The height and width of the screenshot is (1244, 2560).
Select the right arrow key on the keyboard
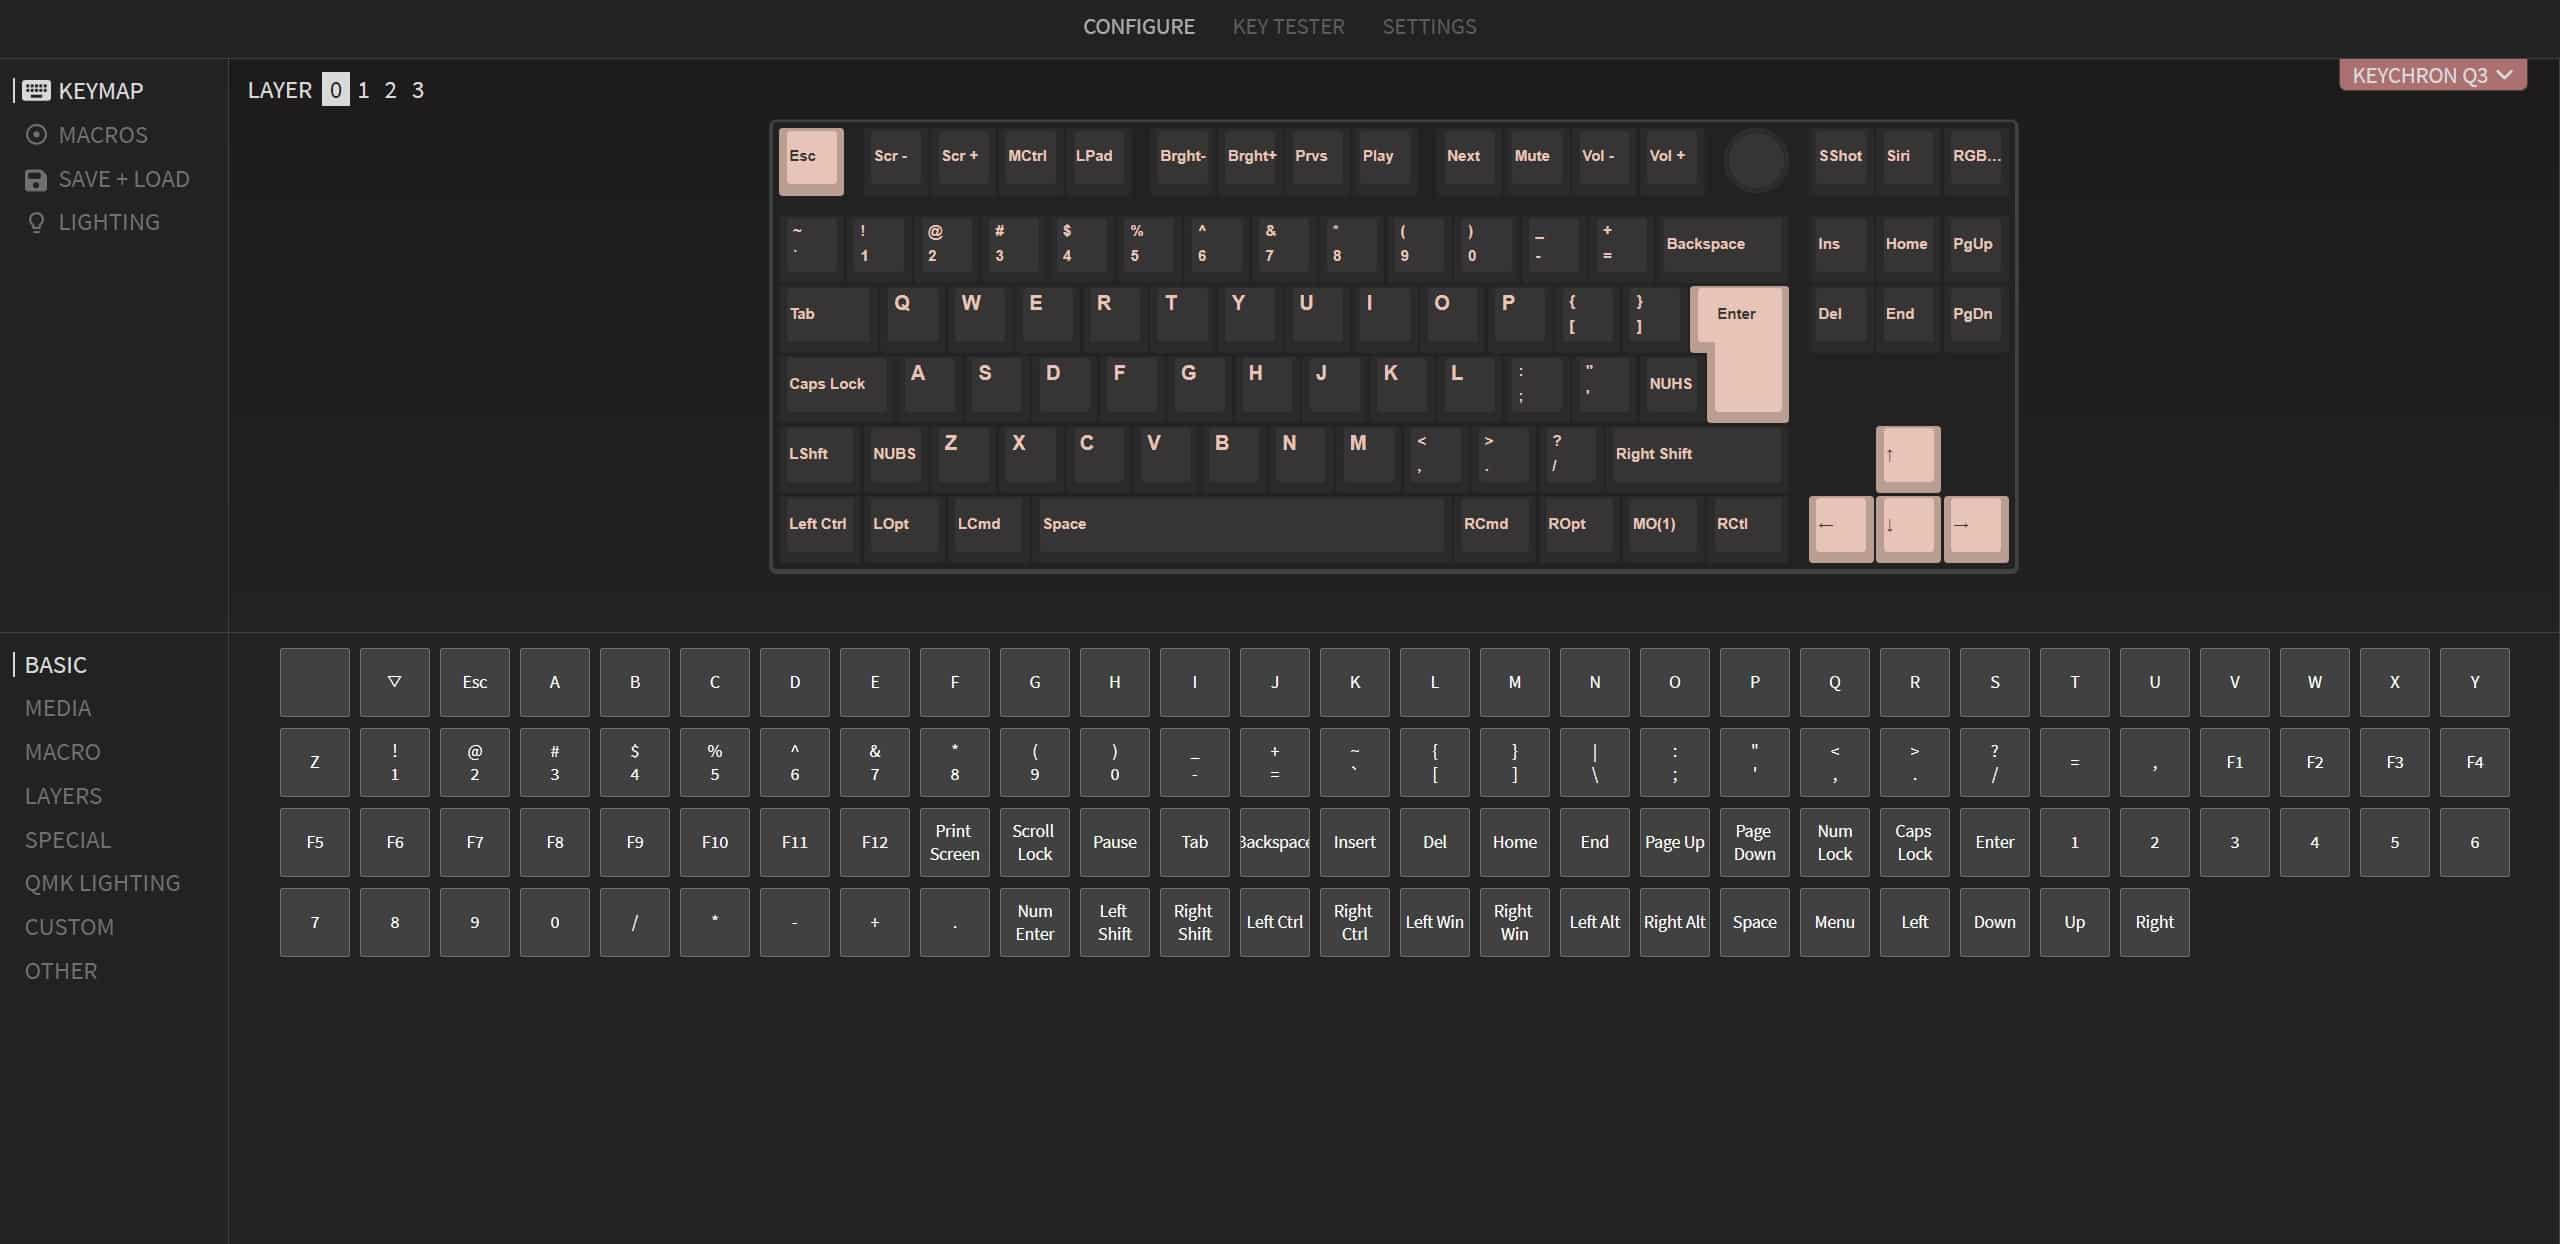[1974, 526]
